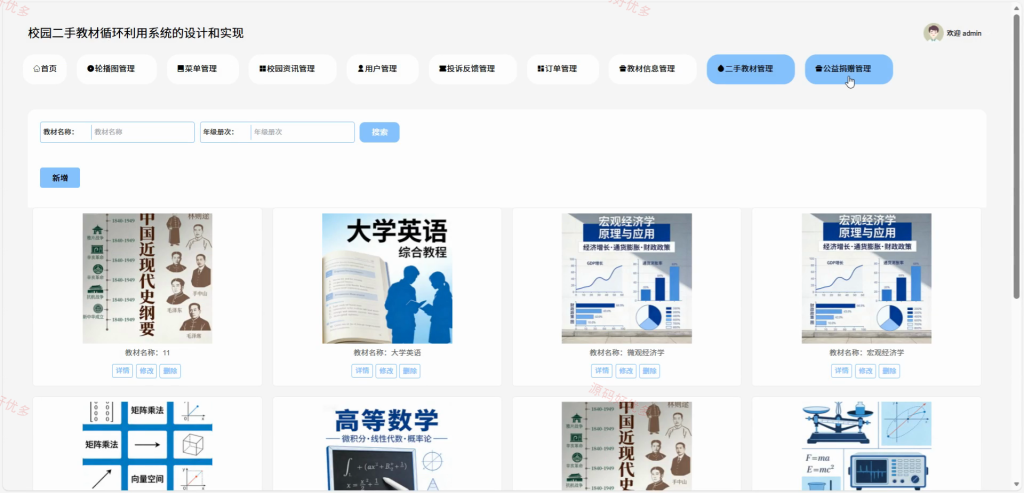
Task: Select the highlighted 二手教材管理 tab
Action: (751, 69)
